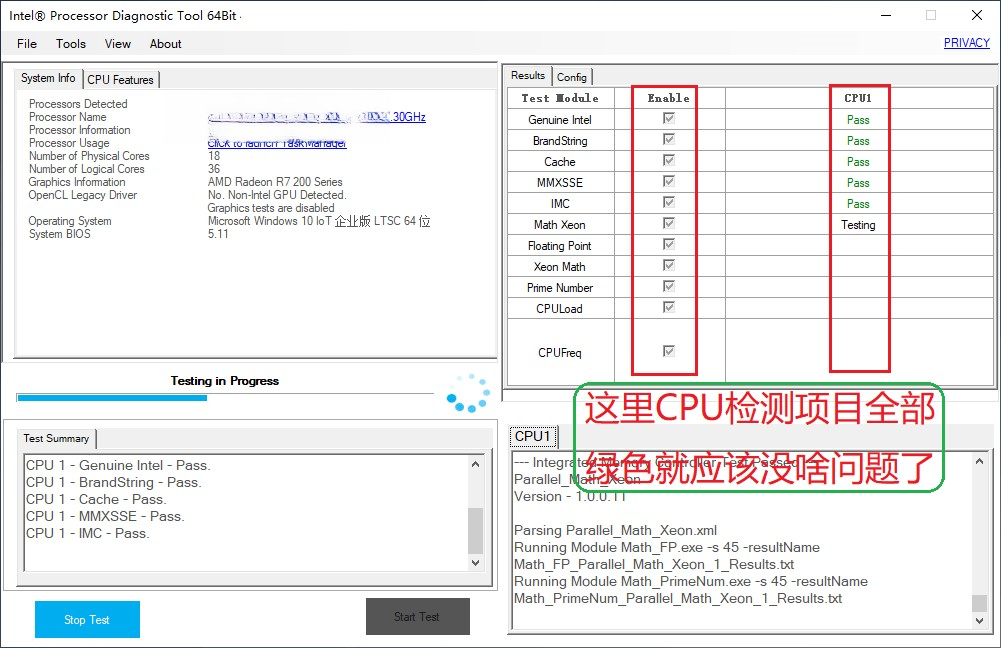Minimize the Processor Diagnostic Tool window

tap(886, 15)
